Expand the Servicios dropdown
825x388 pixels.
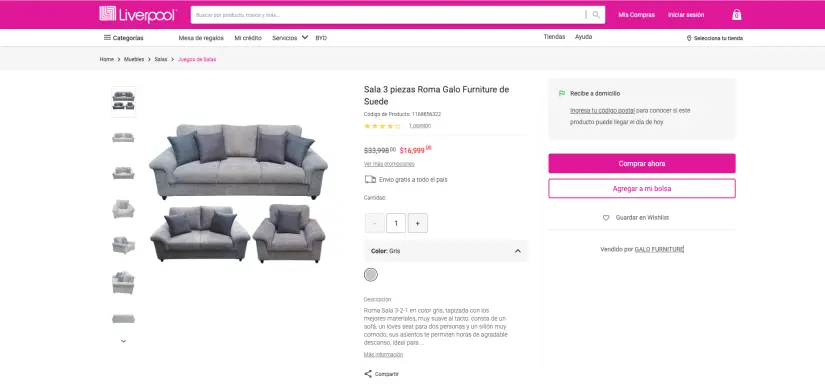(290, 38)
